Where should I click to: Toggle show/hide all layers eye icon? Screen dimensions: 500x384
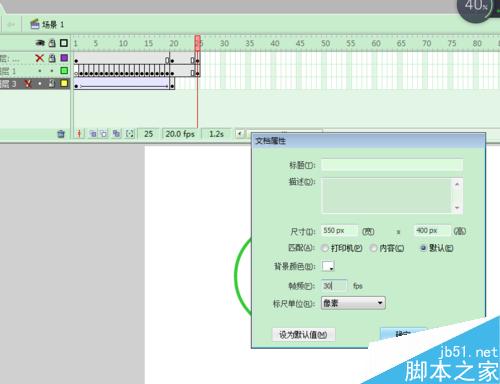[x=40, y=43]
